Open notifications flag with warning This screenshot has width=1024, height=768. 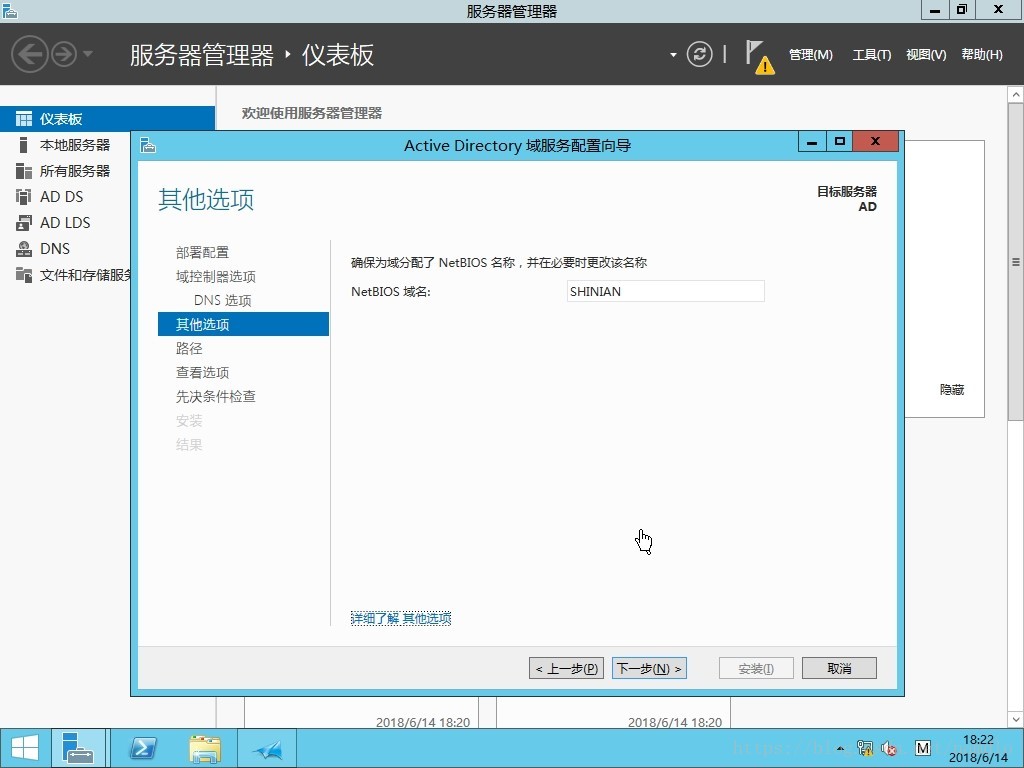[760, 57]
